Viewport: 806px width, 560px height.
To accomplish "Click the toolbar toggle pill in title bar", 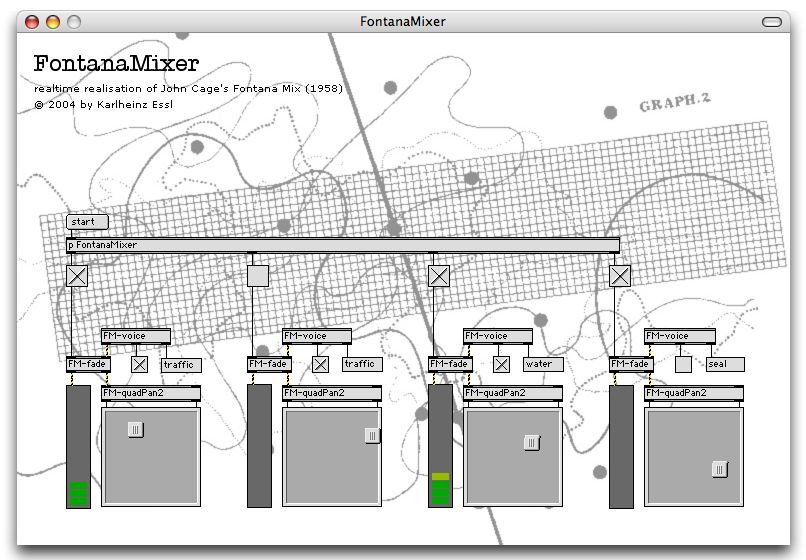I will 772,22.
